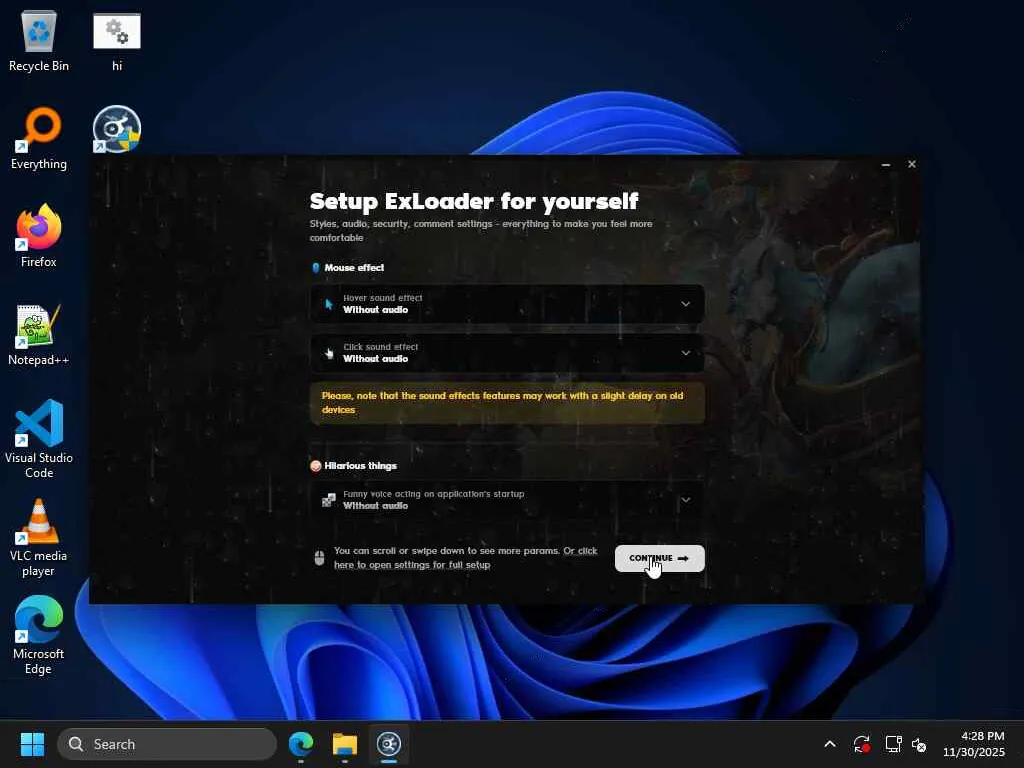
Task: Show hidden system tray icons
Action: pyautogui.click(x=830, y=744)
